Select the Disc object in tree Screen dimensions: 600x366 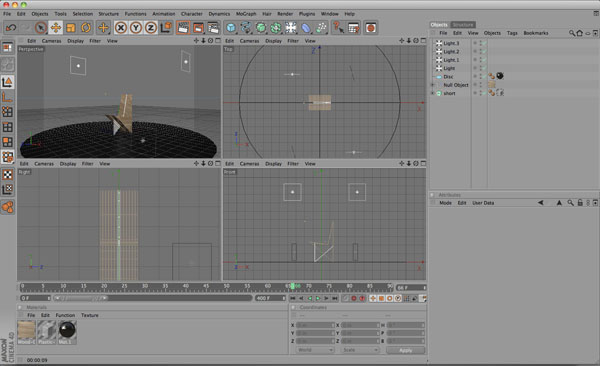tap(448, 77)
